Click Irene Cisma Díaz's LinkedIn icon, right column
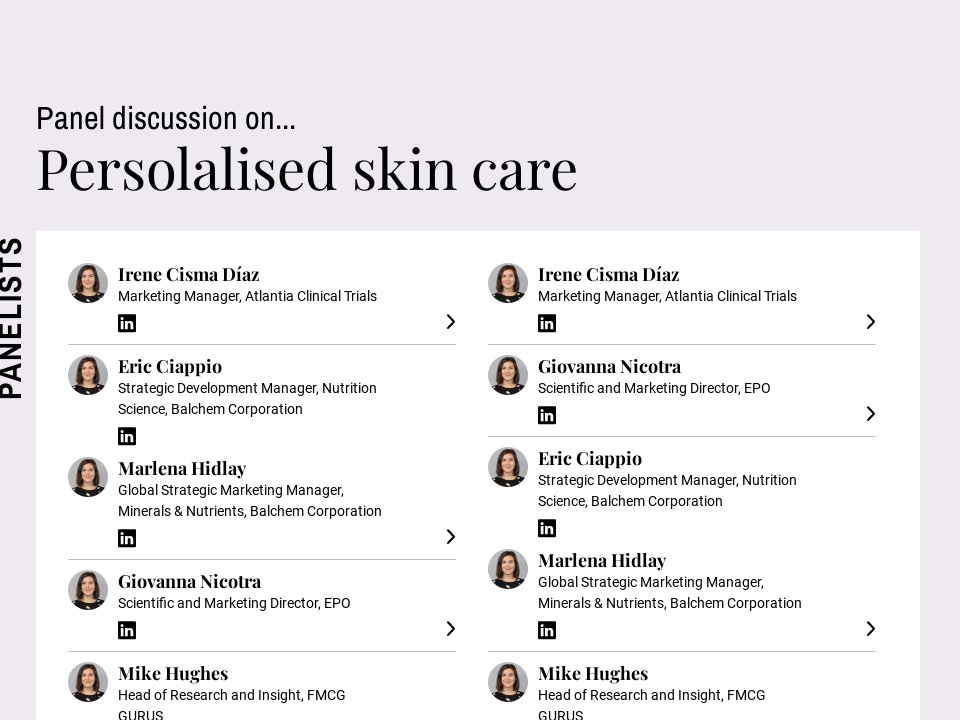 pos(547,323)
